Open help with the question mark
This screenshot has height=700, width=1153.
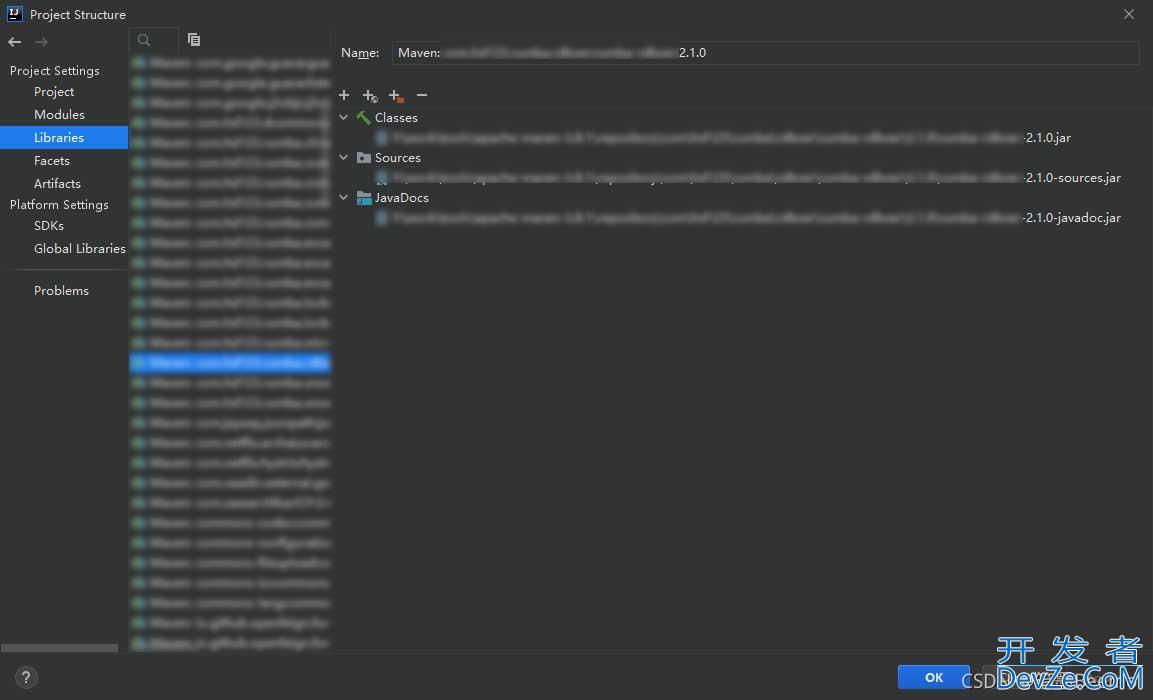pos(26,677)
